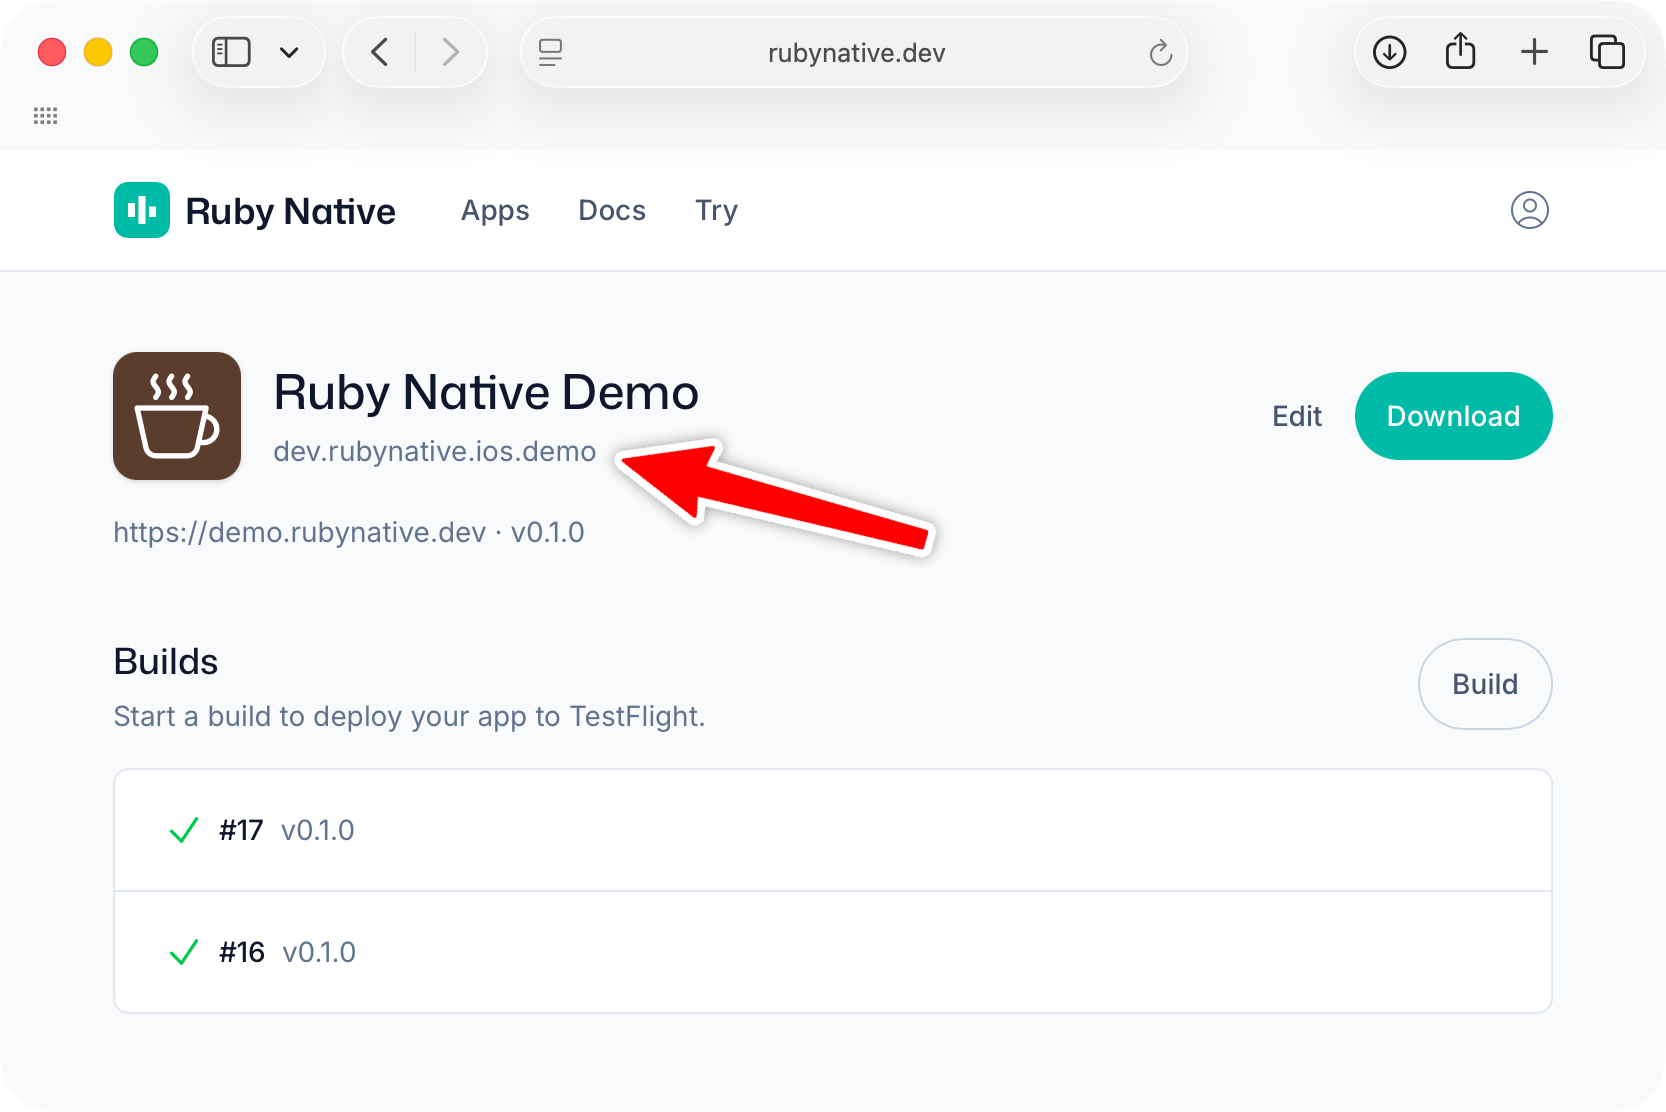The height and width of the screenshot is (1112, 1666).
Task: Click the green checkmark on build #16
Action: [184, 952]
